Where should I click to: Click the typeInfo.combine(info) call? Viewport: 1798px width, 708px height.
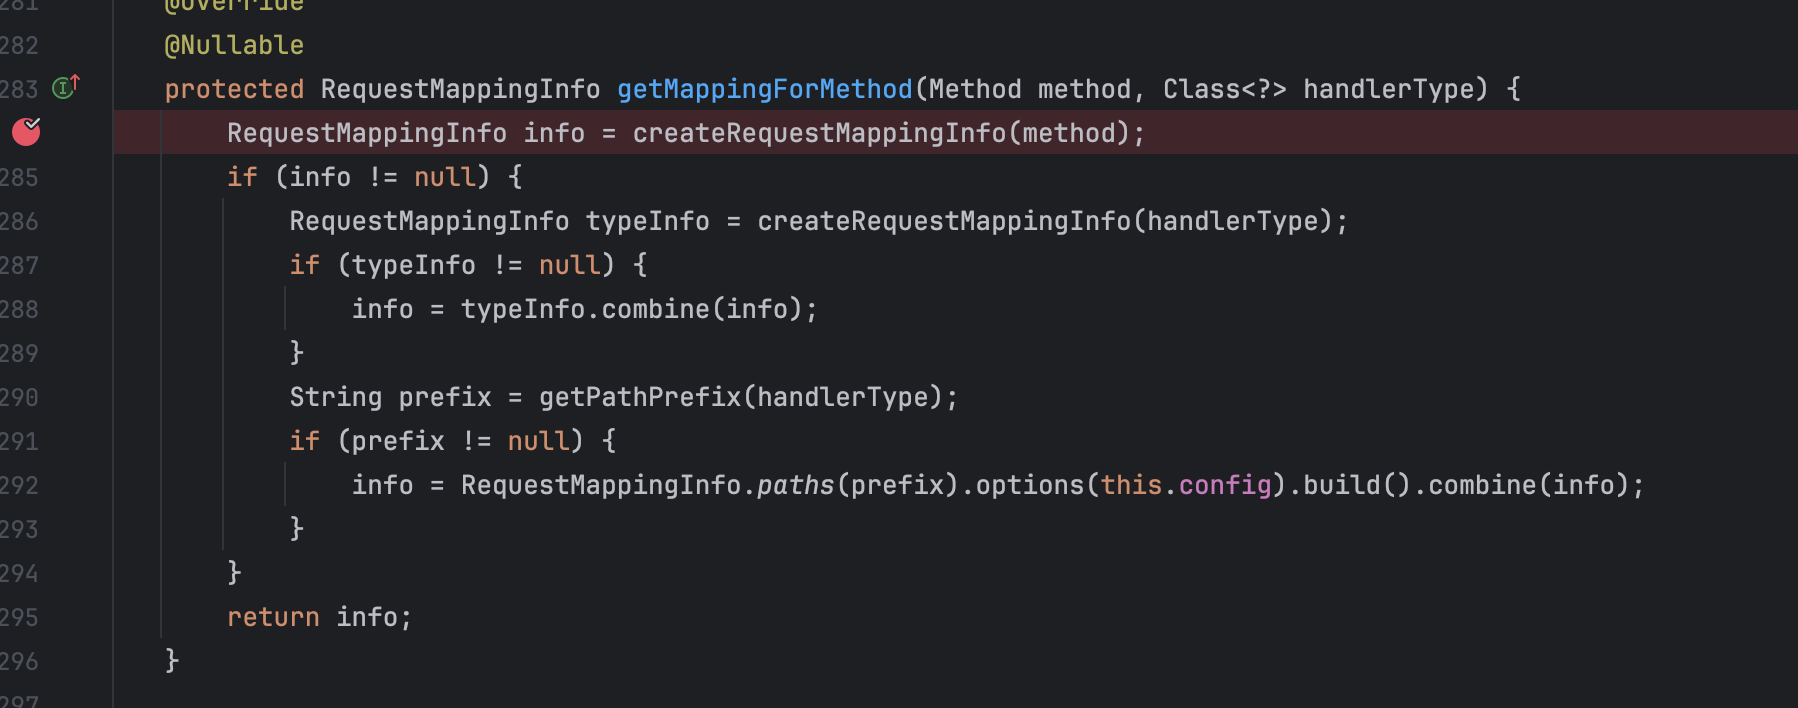631,309
